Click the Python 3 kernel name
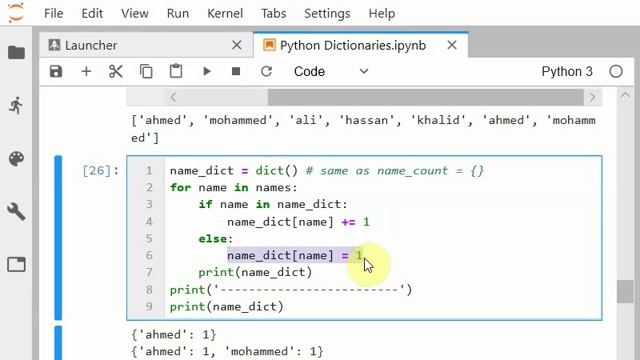The height and width of the screenshot is (360, 640). (x=567, y=71)
